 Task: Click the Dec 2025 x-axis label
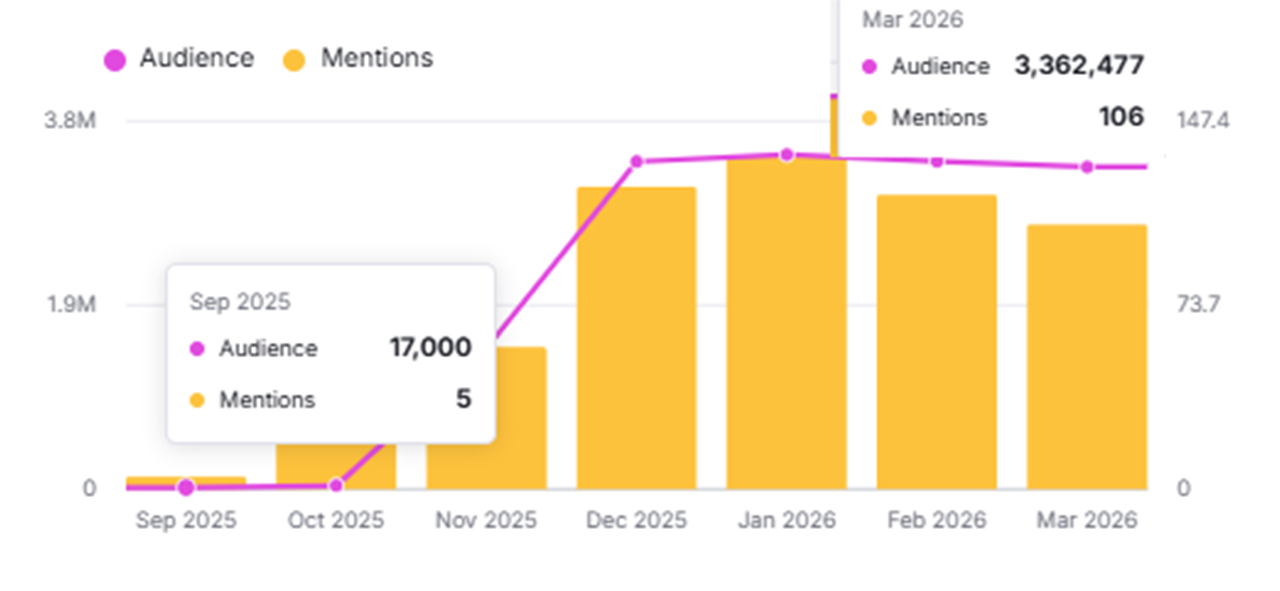[636, 521]
